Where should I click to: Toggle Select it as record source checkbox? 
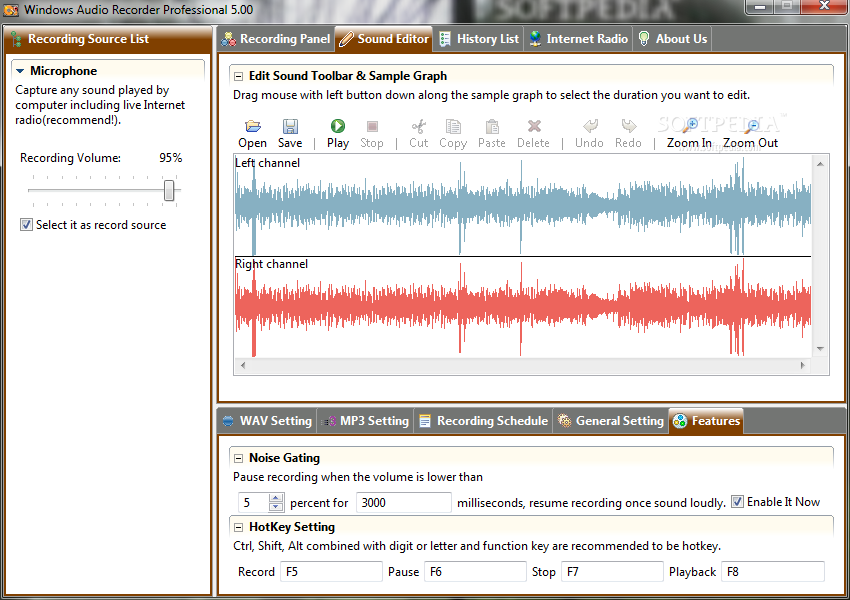26,224
